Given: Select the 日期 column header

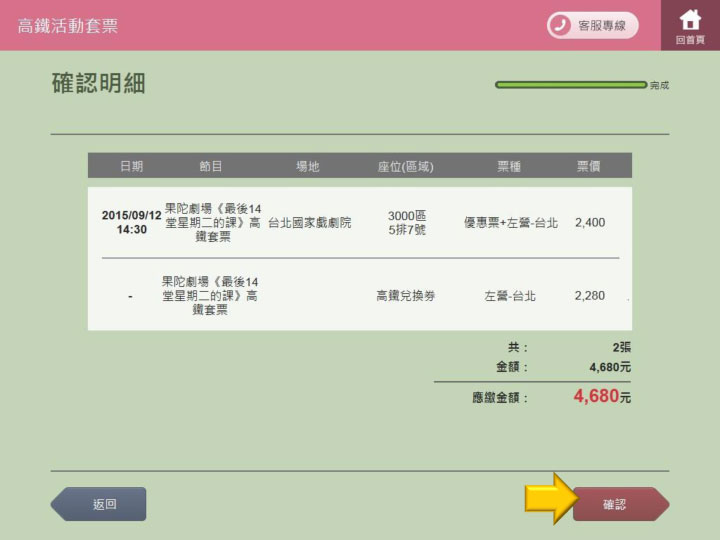Looking at the screenshot, I should click(131, 166).
